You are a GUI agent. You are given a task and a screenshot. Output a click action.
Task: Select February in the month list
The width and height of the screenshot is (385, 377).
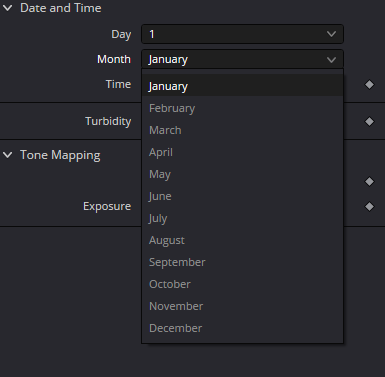(242, 108)
